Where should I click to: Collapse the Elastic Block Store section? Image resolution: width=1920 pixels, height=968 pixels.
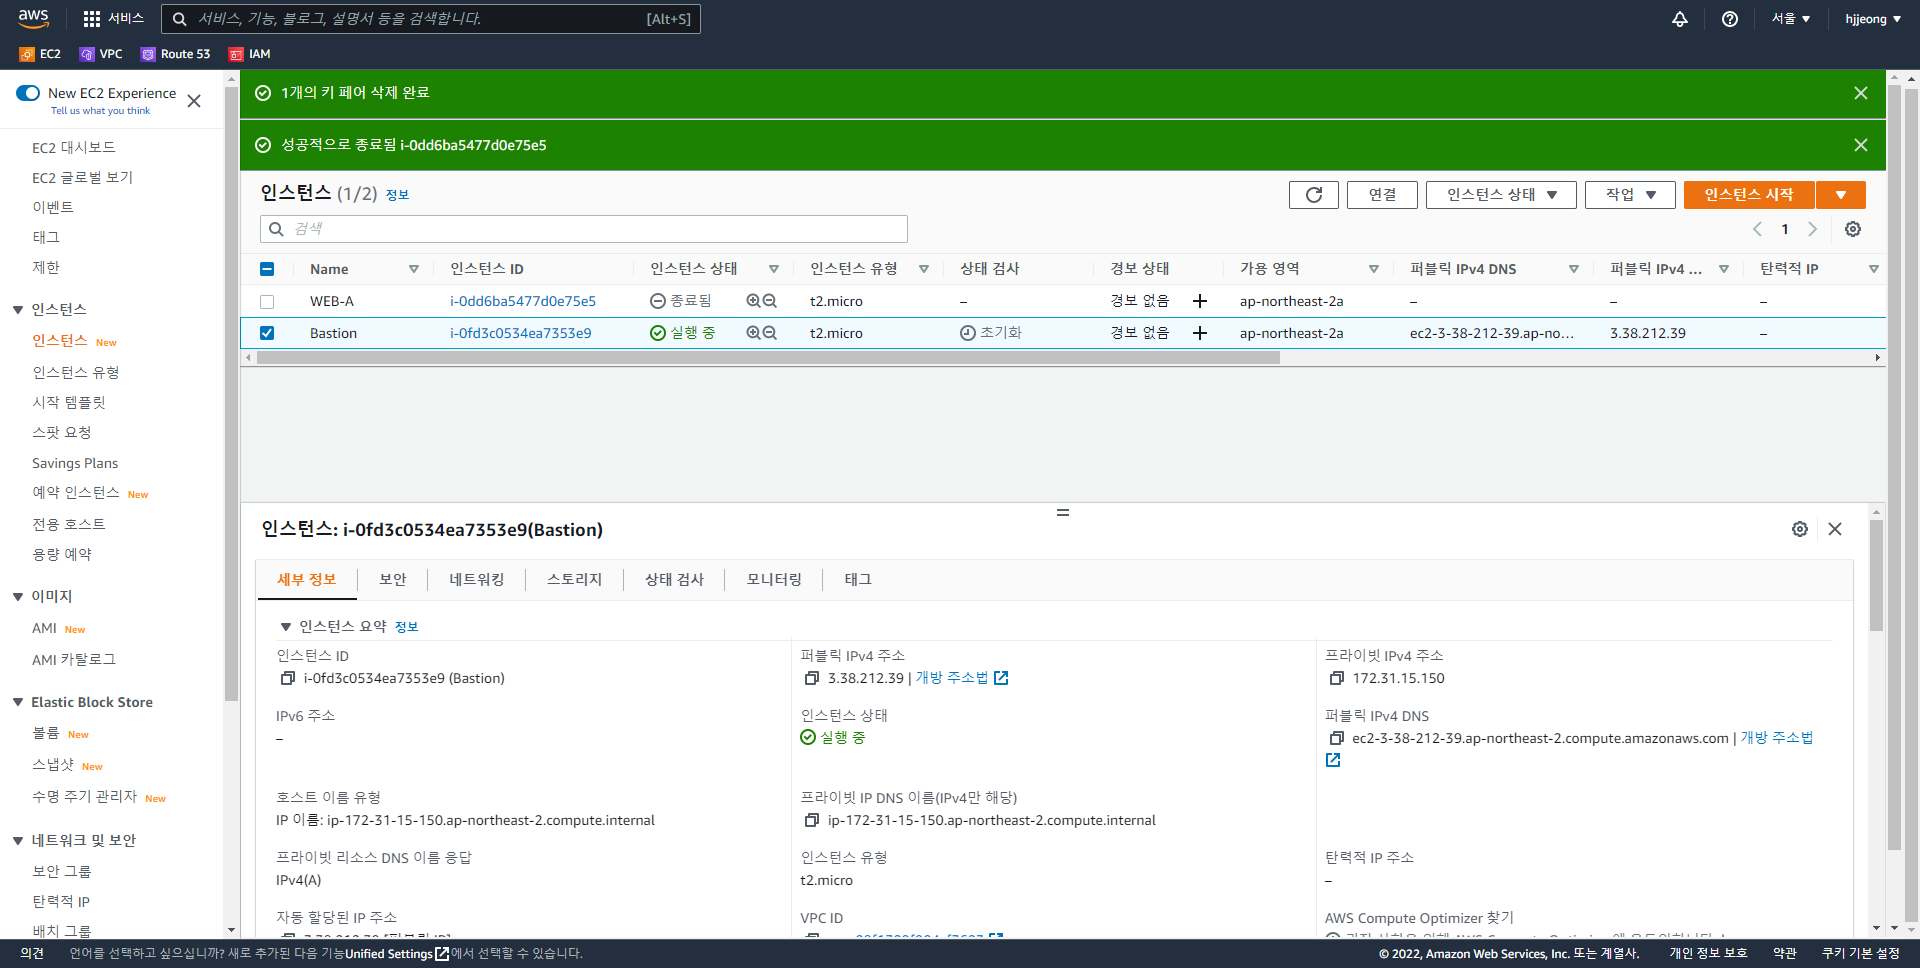click(18, 702)
